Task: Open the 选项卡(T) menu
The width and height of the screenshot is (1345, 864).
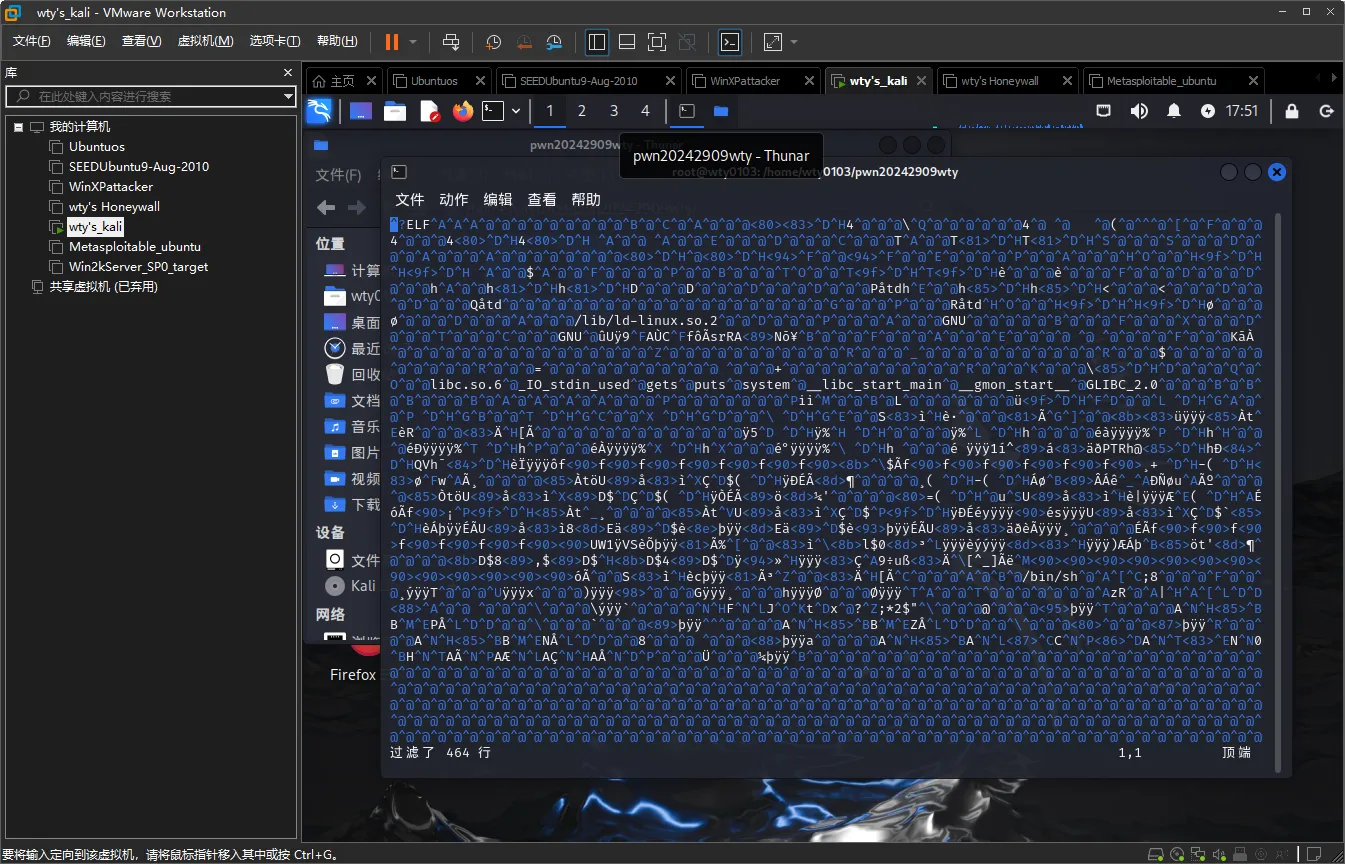Action: click(275, 41)
